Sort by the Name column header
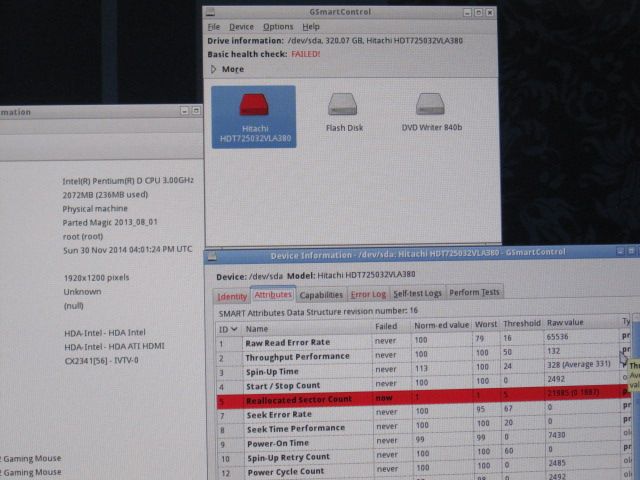This screenshot has width=640, height=480. [307, 328]
